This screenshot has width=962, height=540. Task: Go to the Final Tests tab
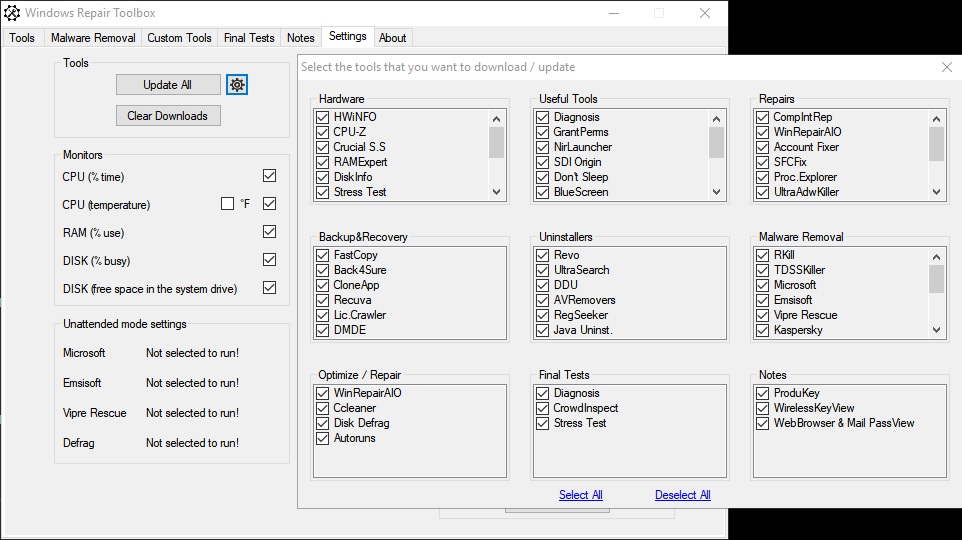coord(249,38)
